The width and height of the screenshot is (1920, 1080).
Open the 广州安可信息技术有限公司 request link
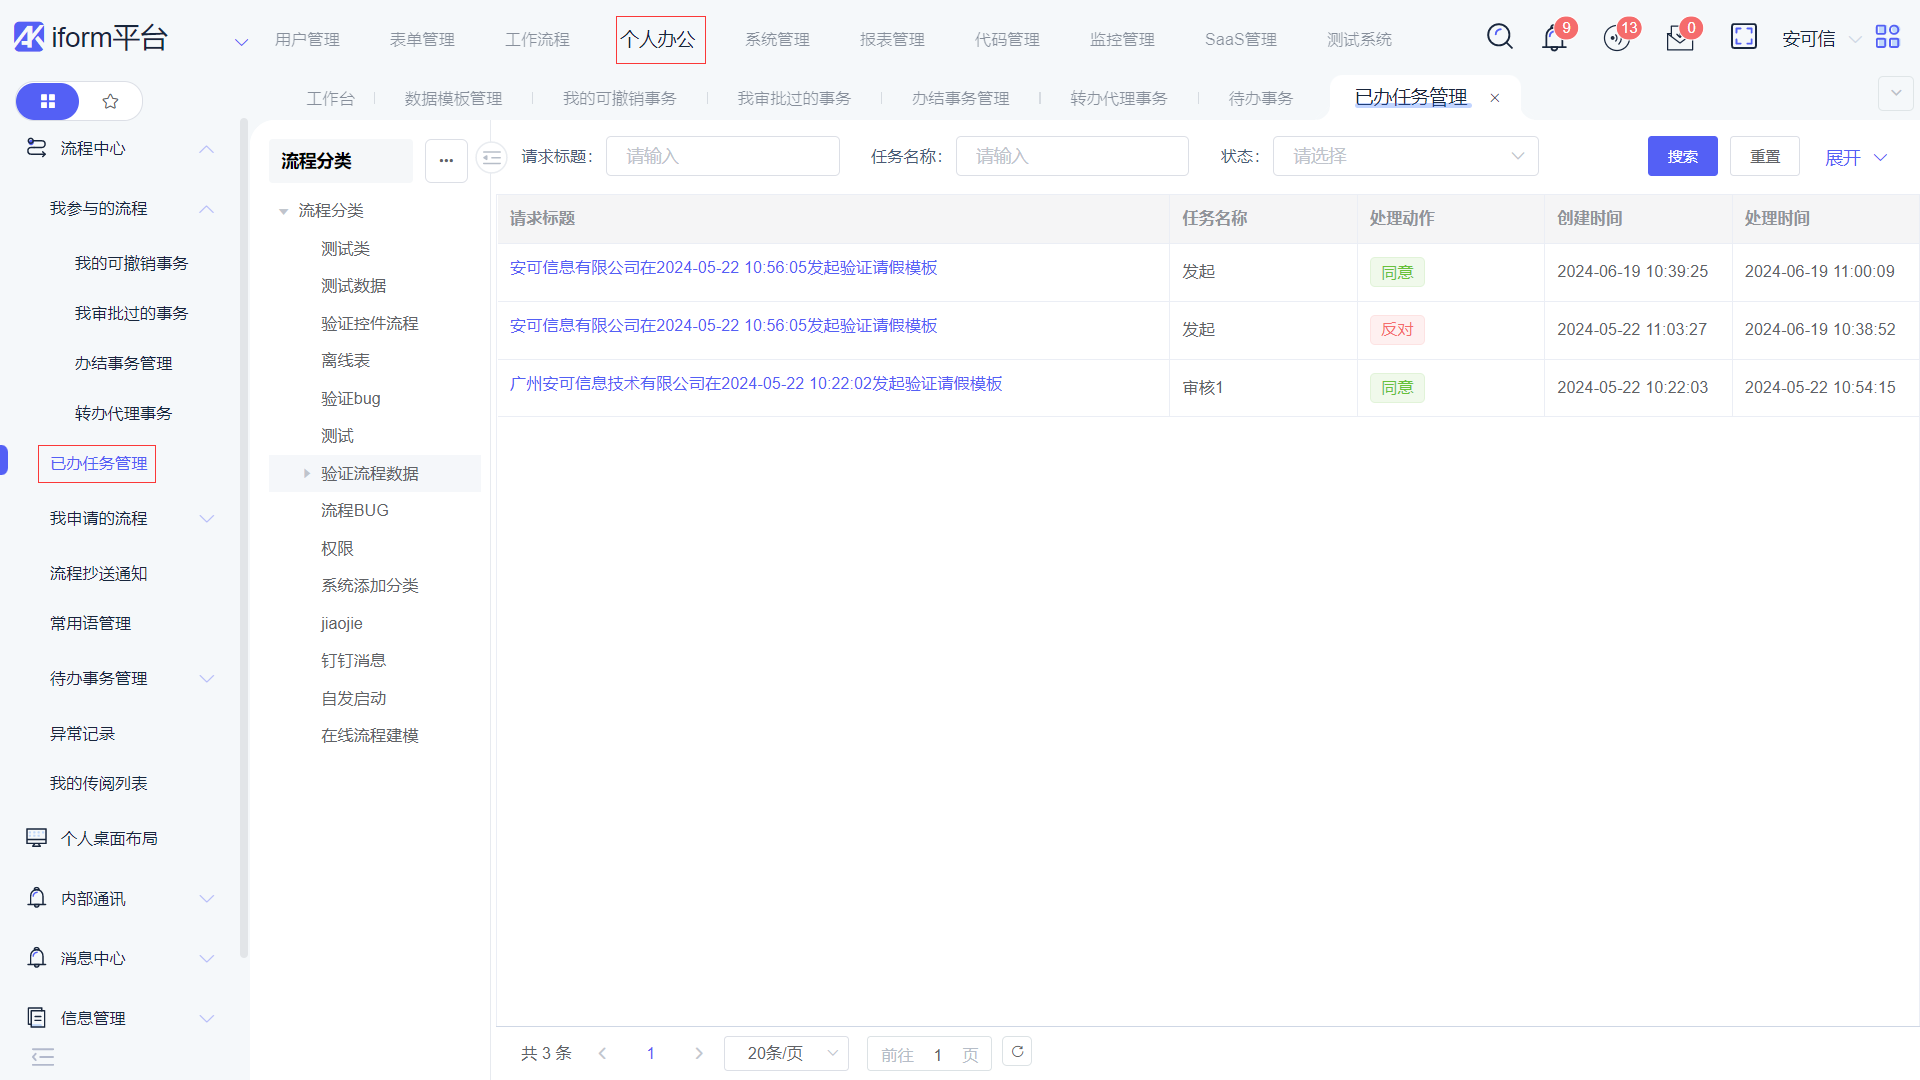tap(755, 384)
